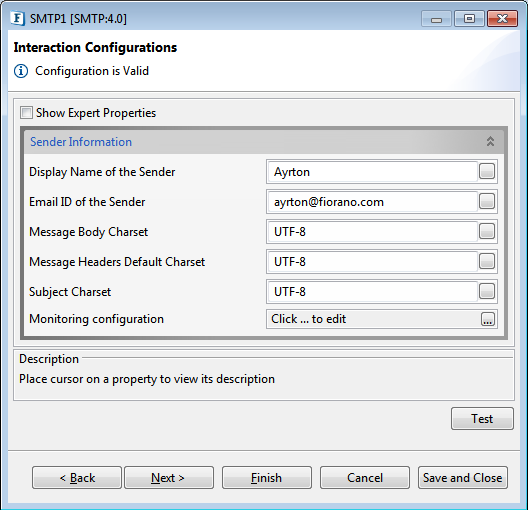Proceed with the Next button

169,478
